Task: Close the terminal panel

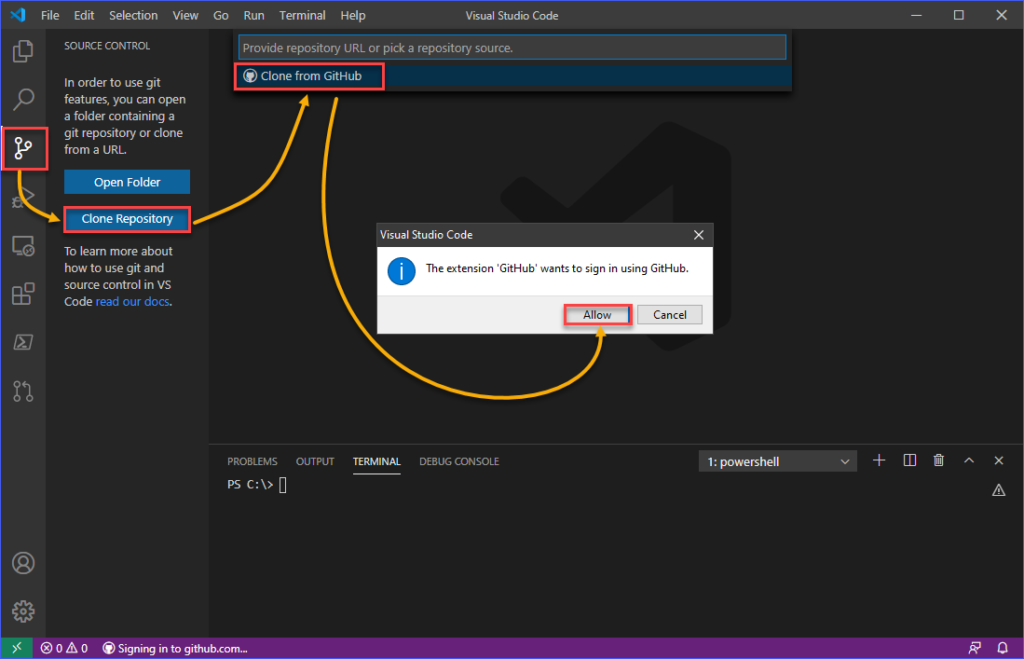Action: click(x=999, y=460)
